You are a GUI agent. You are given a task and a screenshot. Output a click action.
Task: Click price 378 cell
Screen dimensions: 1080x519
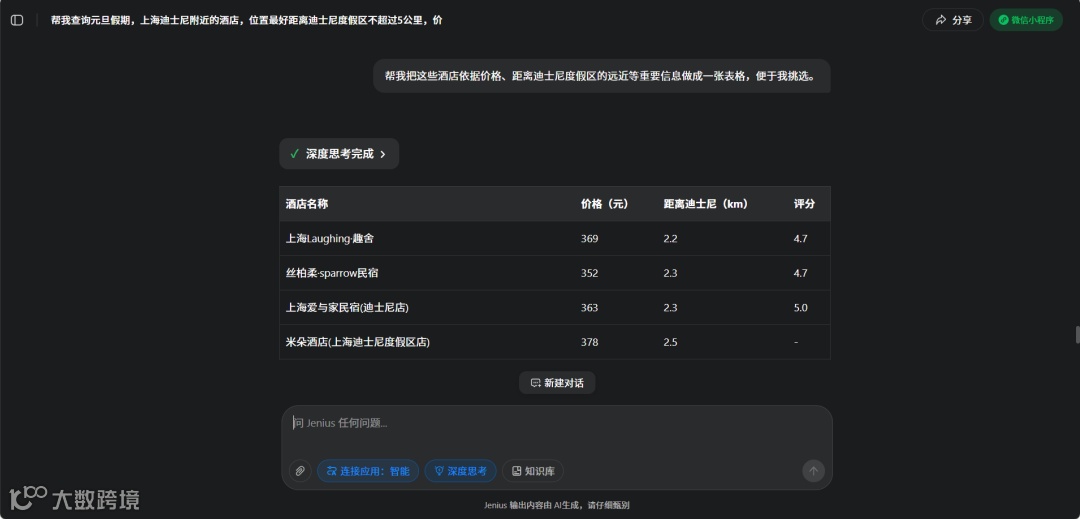tap(590, 341)
